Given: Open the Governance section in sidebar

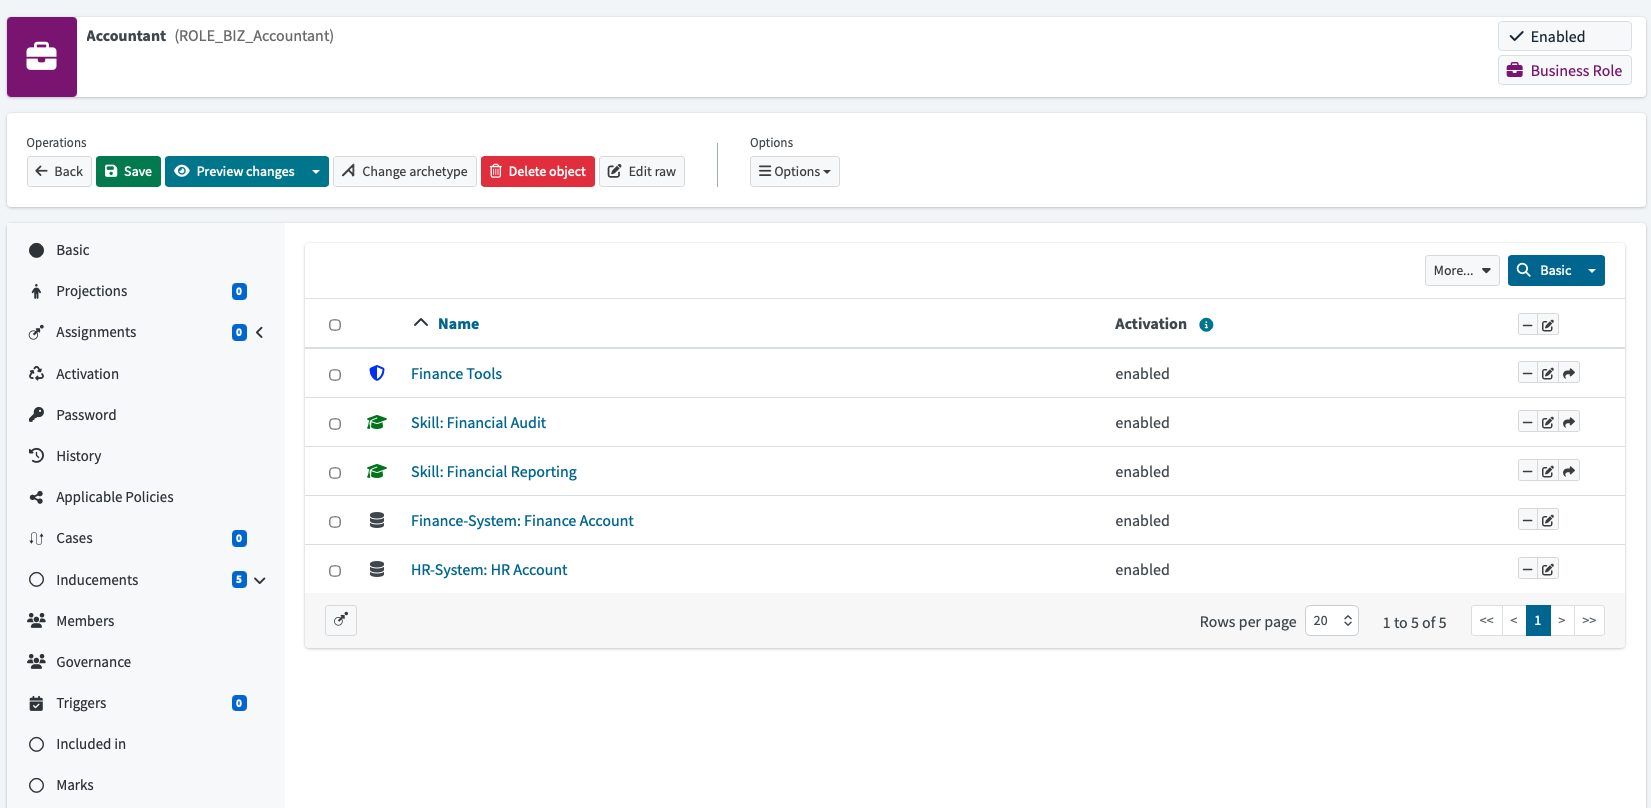Looking at the screenshot, I should [93, 662].
